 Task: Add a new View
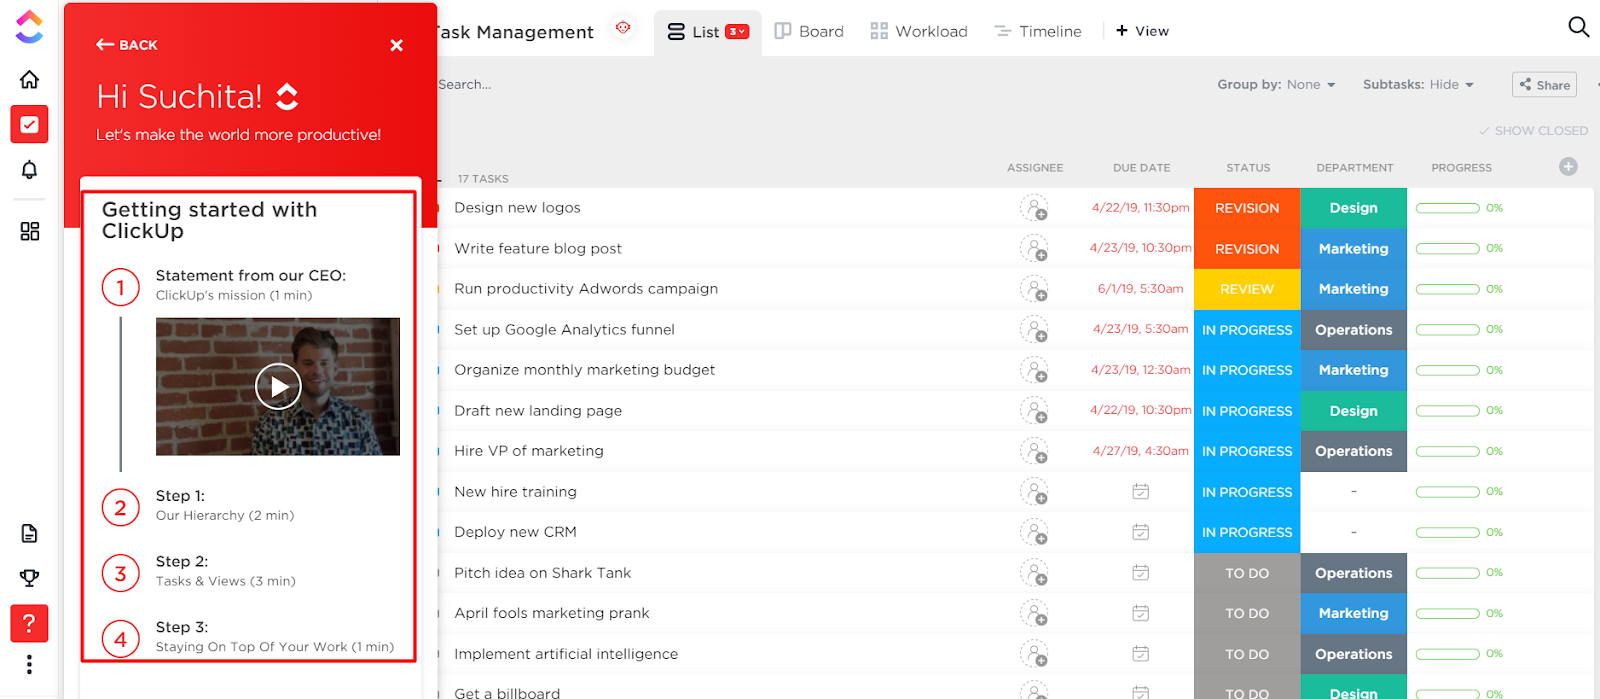1142,31
